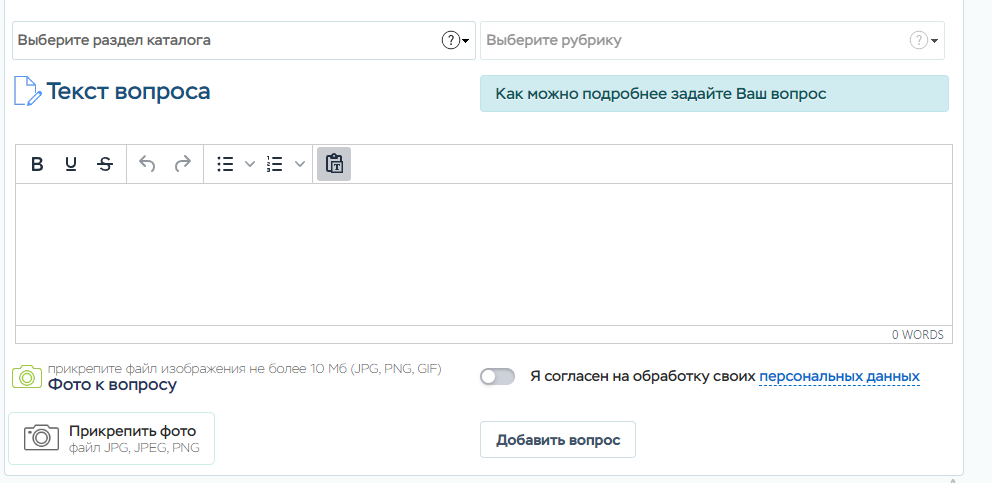Image resolution: width=992 pixels, height=483 pixels.
Task: Click inside the question text editor area
Action: [x=483, y=254]
